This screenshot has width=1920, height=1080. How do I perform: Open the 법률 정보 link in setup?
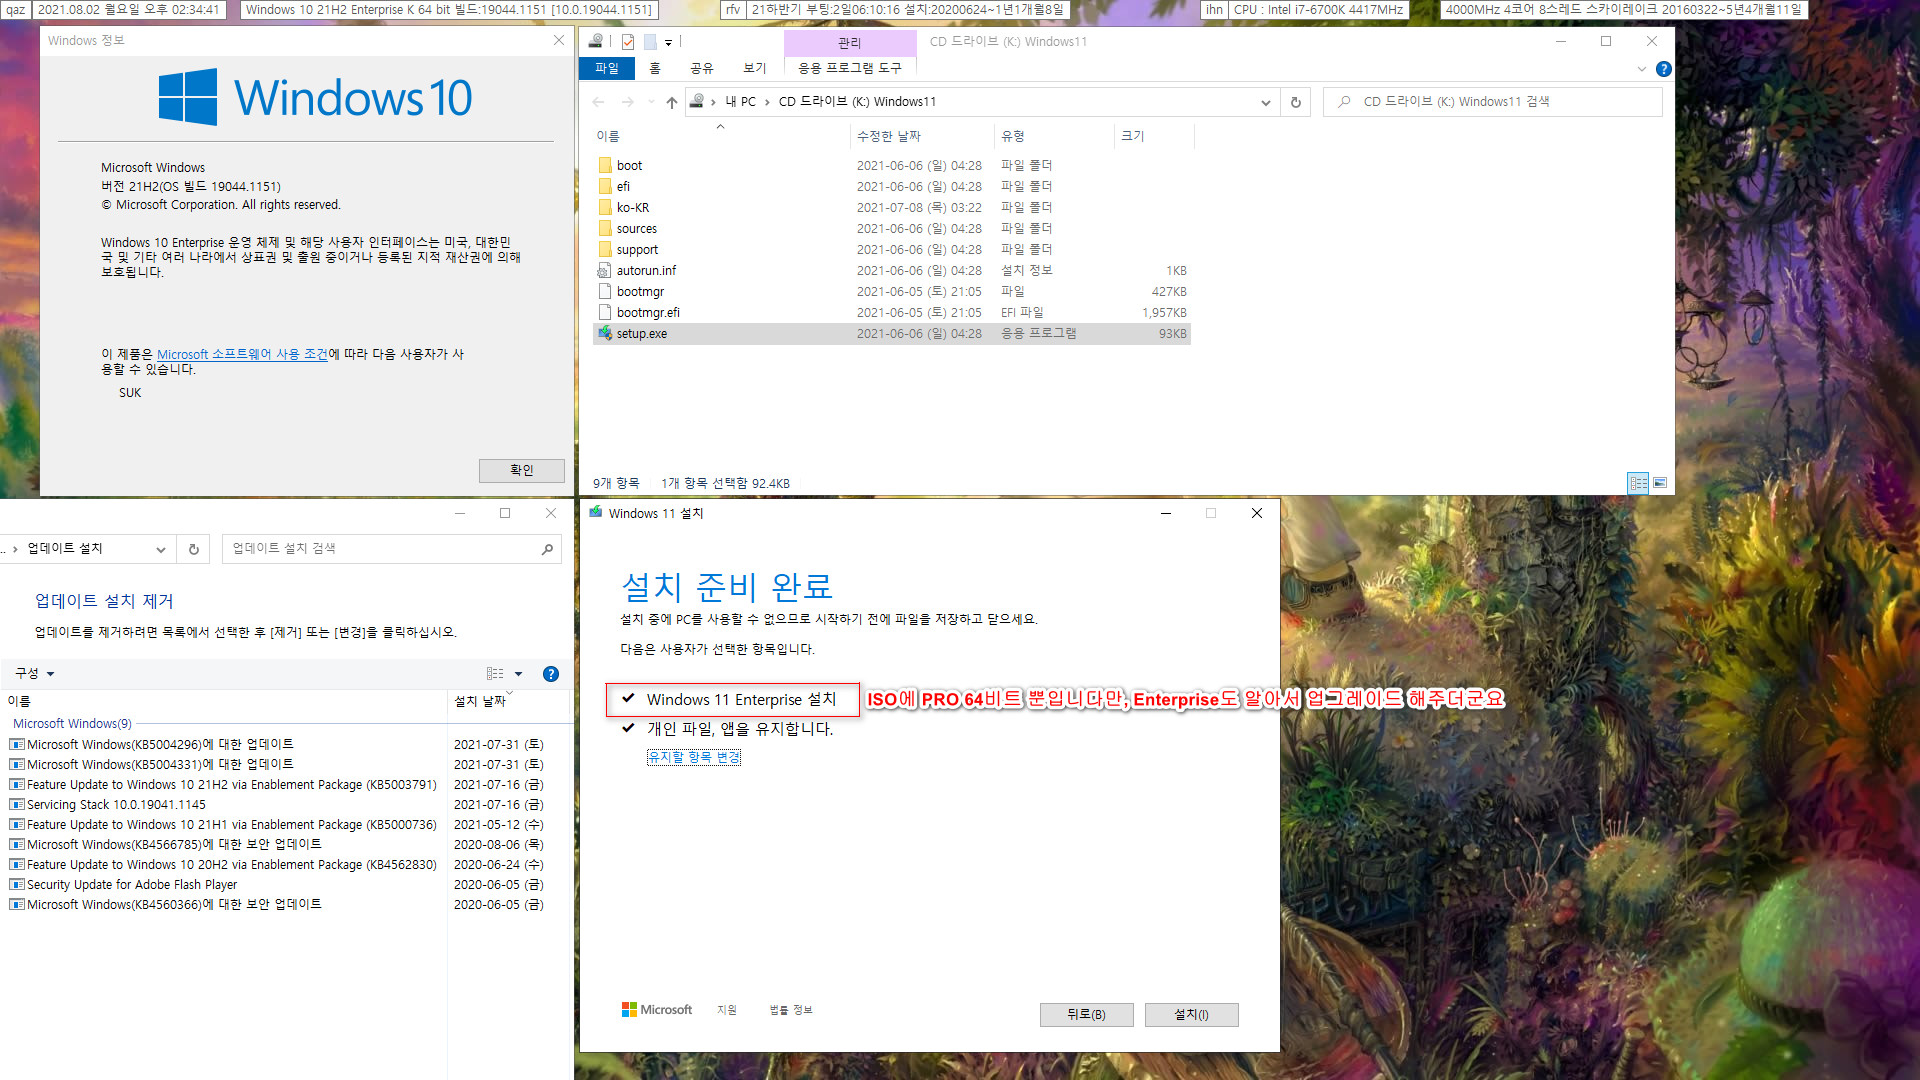pos(791,1010)
